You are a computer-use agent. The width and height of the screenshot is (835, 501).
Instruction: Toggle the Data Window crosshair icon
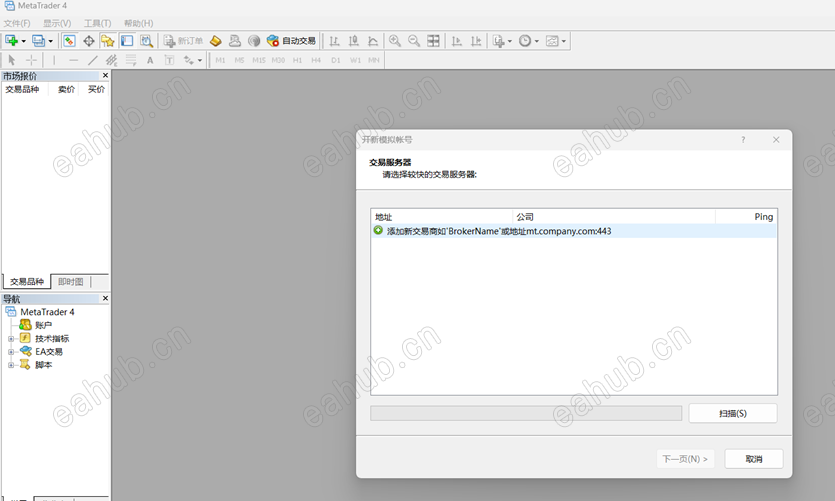[89, 40]
